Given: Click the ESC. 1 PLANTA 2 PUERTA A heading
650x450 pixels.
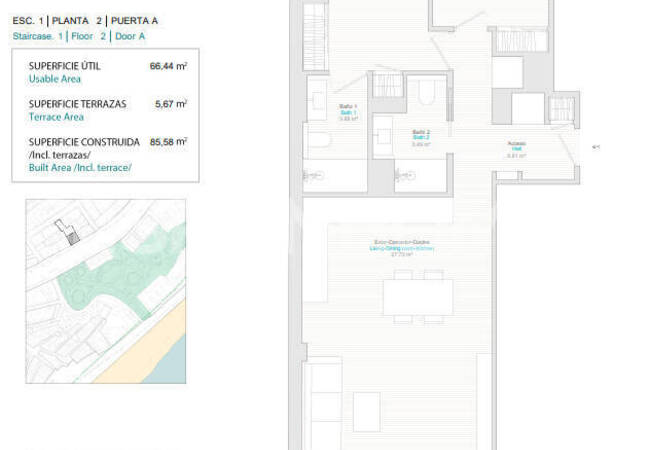Looking at the screenshot, I should (x=85, y=20).
